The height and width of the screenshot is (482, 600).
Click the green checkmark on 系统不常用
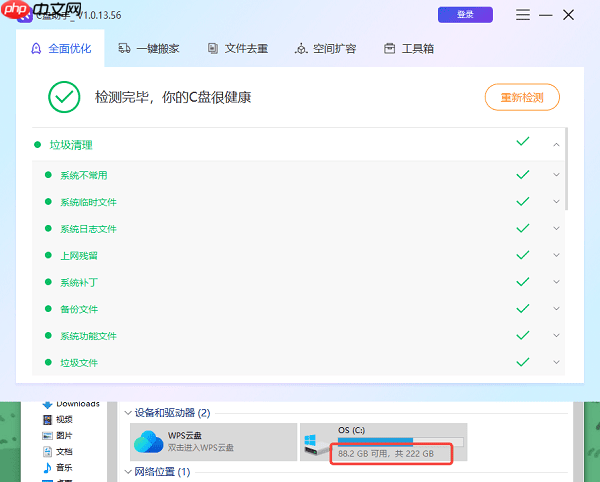(523, 175)
